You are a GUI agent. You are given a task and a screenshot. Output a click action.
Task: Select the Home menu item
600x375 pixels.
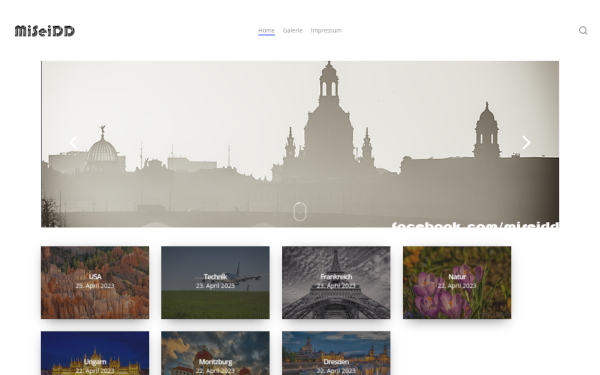click(x=266, y=30)
